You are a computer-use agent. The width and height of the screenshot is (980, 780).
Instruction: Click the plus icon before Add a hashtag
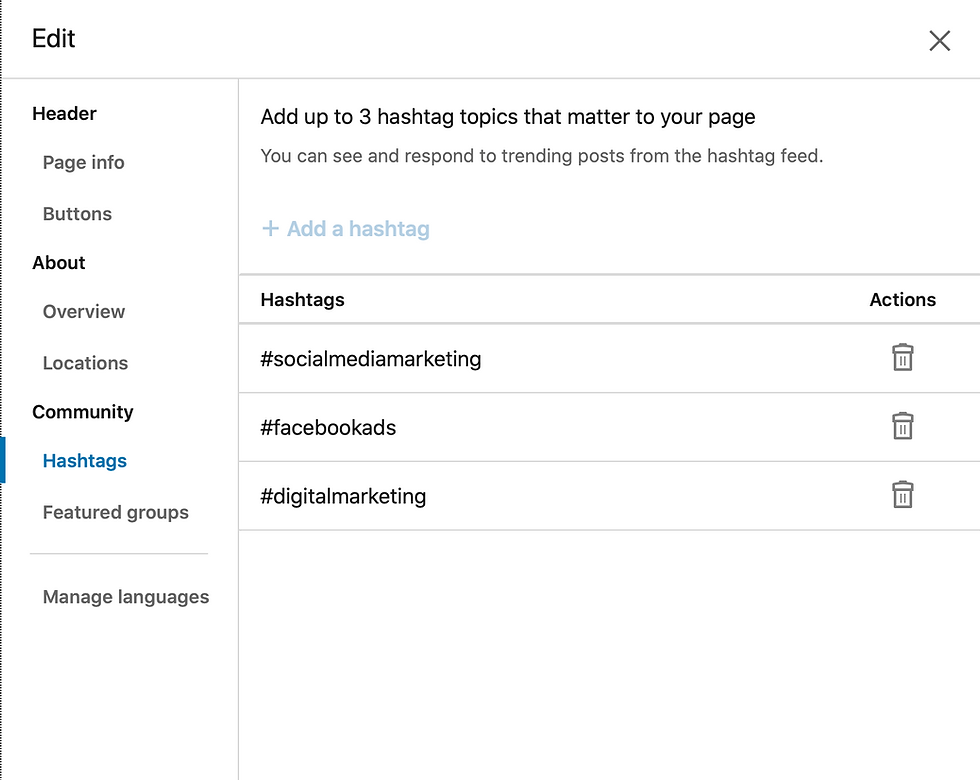[270, 229]
